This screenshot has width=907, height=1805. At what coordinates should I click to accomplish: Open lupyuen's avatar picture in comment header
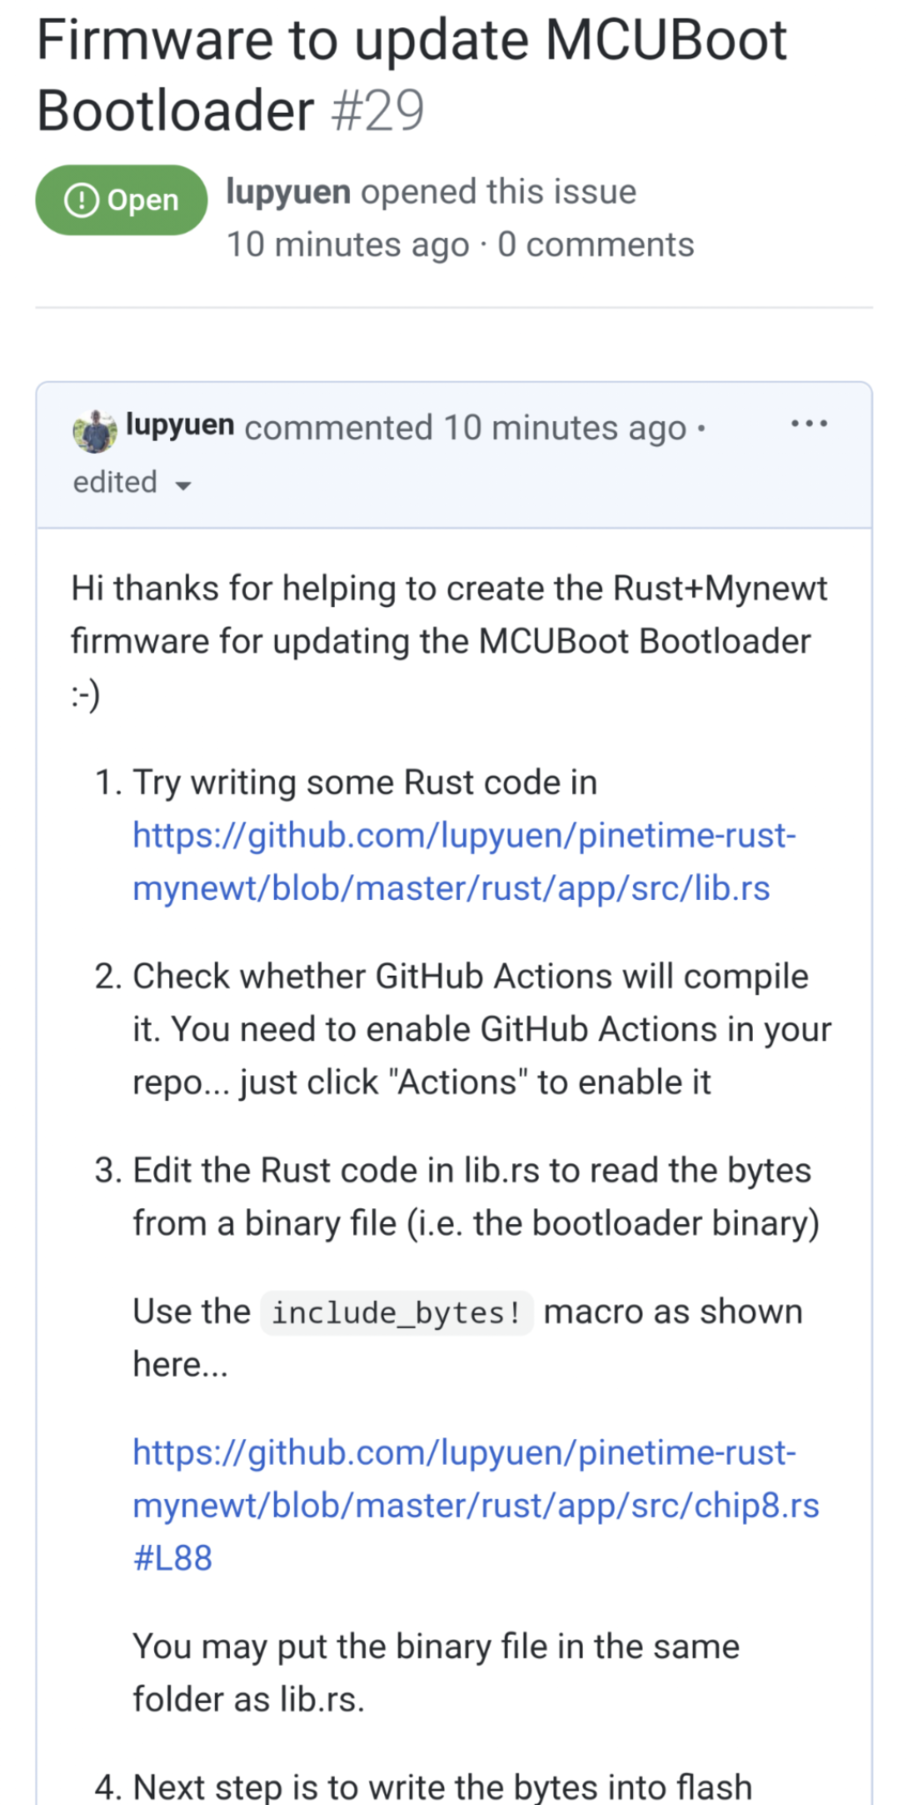(x=94, y=430)
